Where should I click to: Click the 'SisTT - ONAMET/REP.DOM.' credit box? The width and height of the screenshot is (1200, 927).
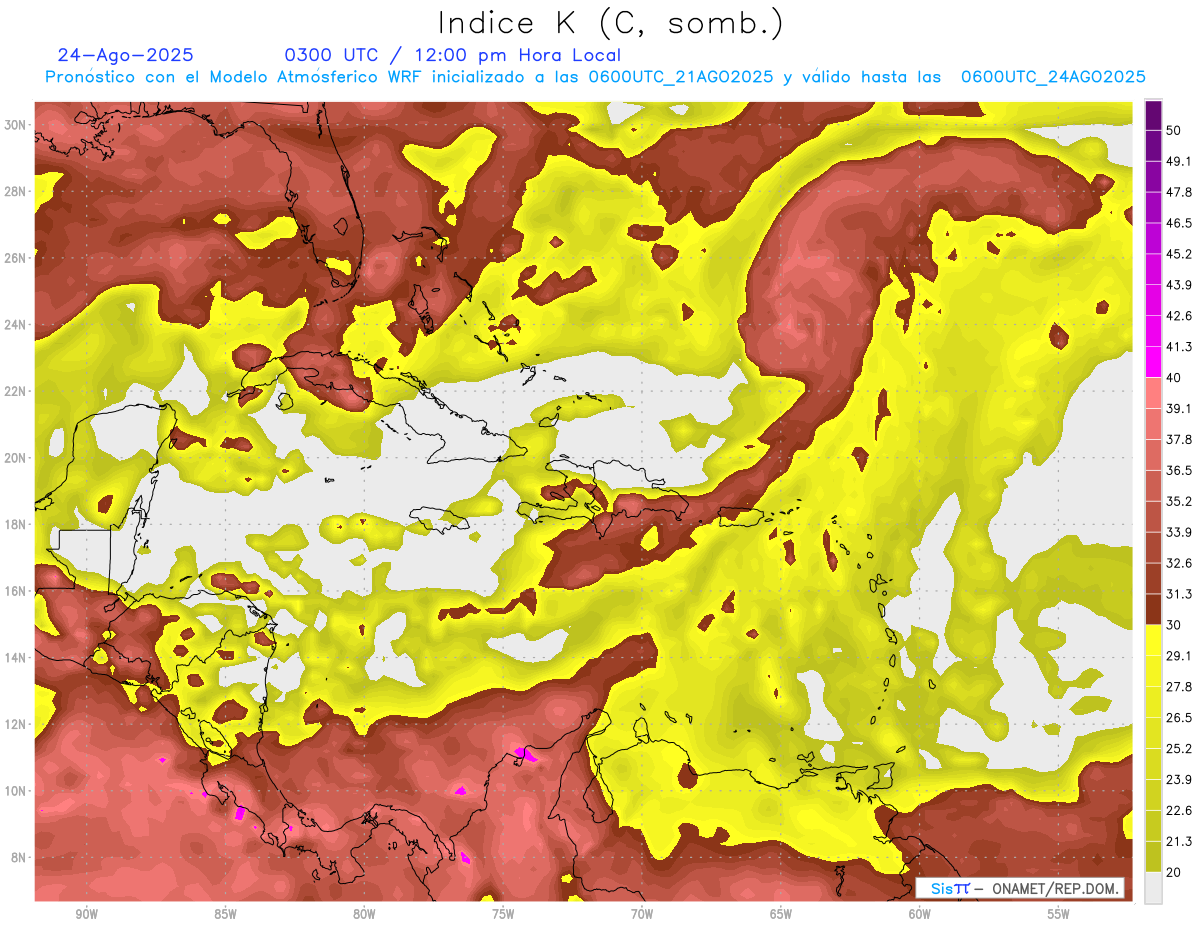[x=1020, y=888]
